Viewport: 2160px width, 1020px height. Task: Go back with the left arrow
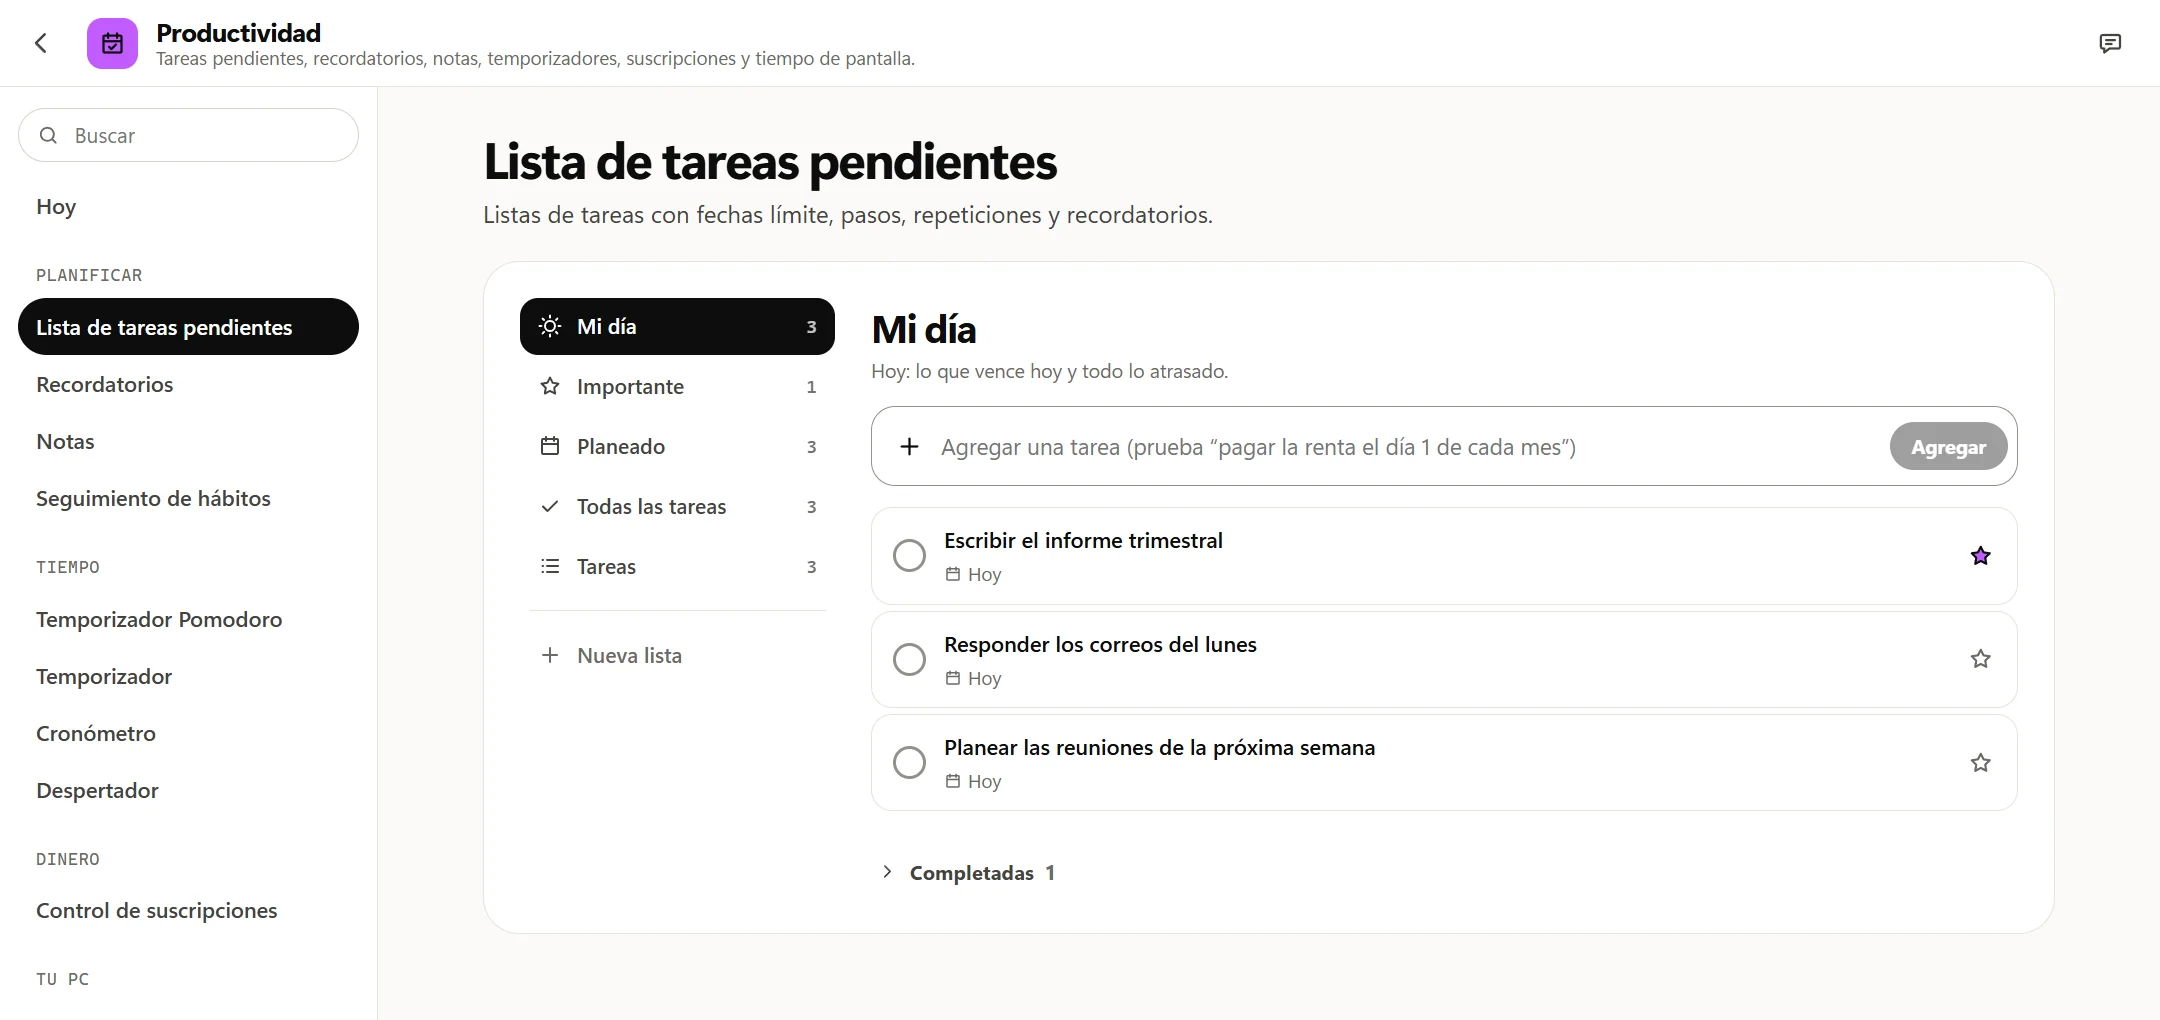click(x=41, y=43)
